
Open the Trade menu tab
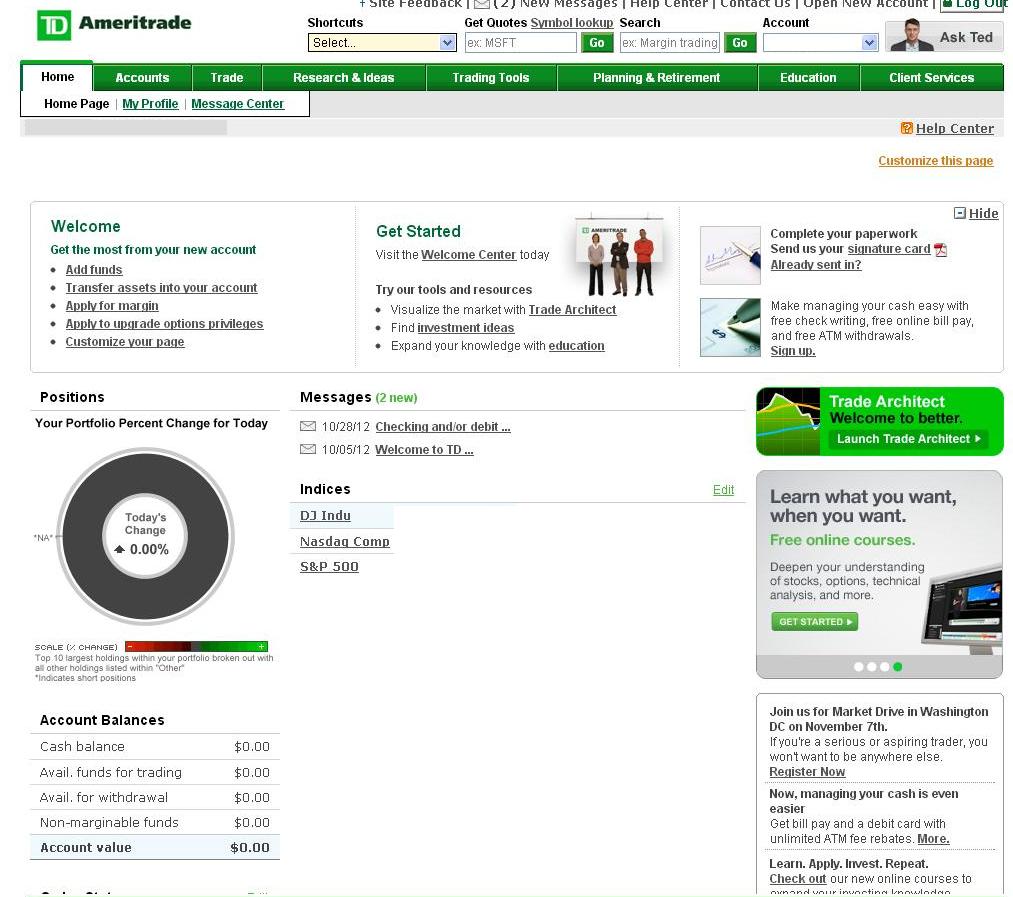(227, 78)
